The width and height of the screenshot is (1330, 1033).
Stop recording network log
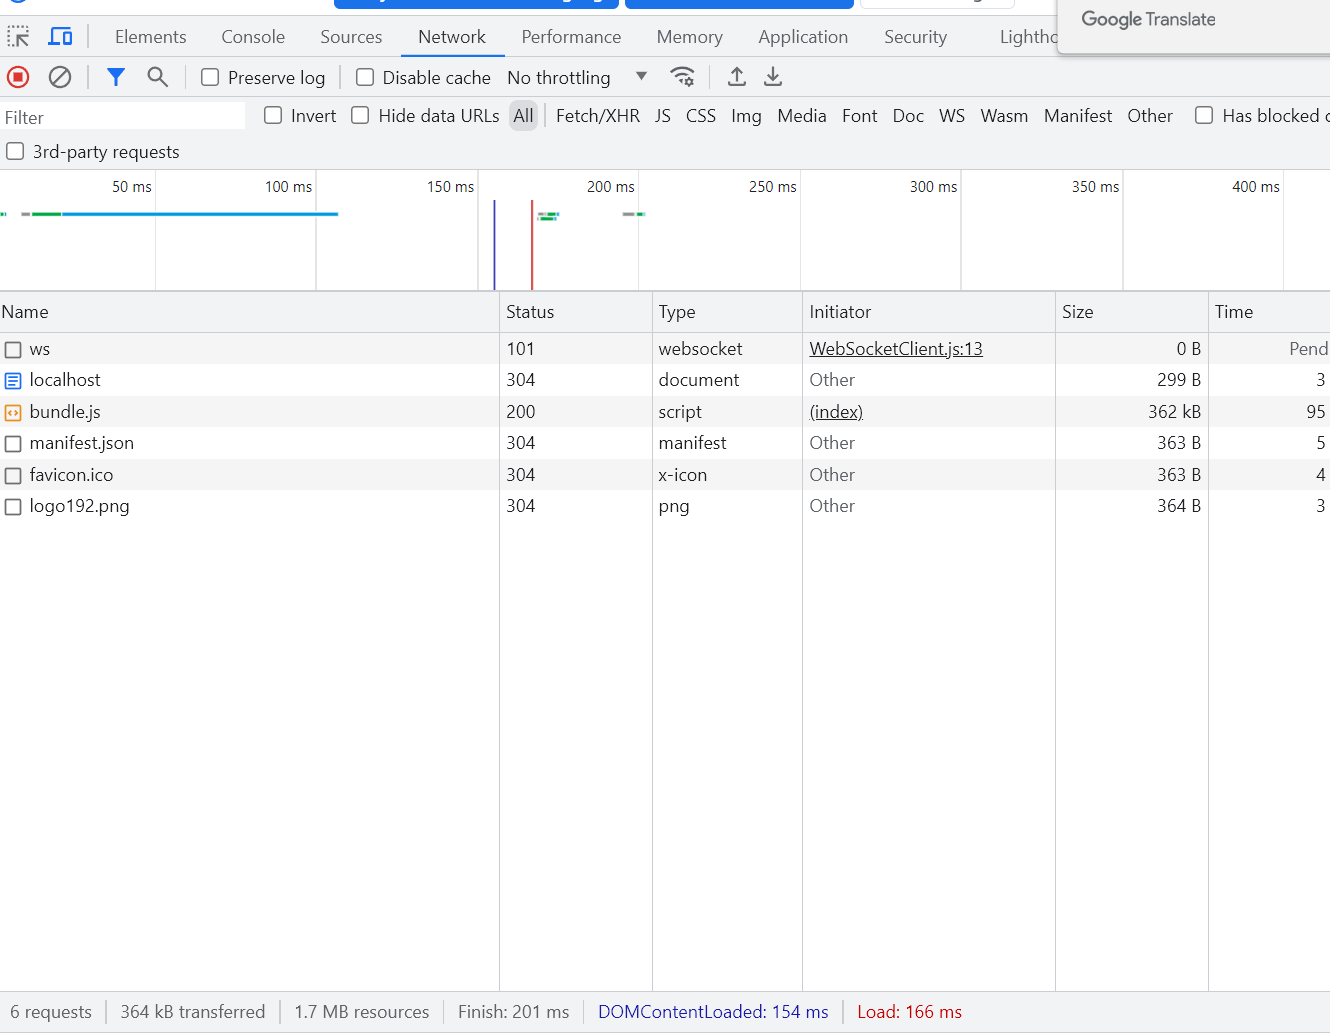coord(18,77)
